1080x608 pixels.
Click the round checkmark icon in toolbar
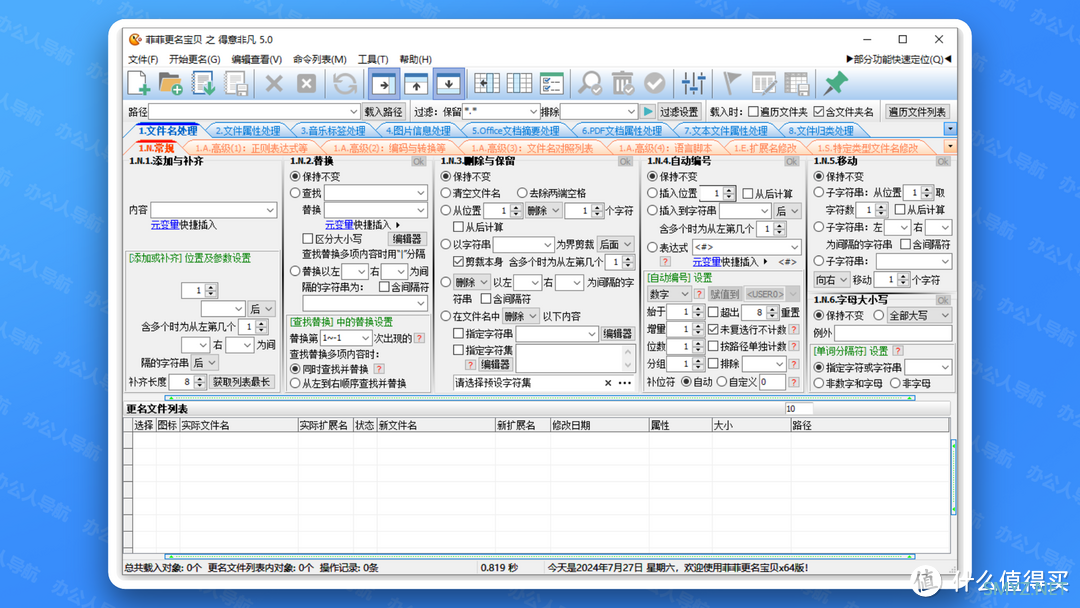pyautogui.click(x=654, y=83)
